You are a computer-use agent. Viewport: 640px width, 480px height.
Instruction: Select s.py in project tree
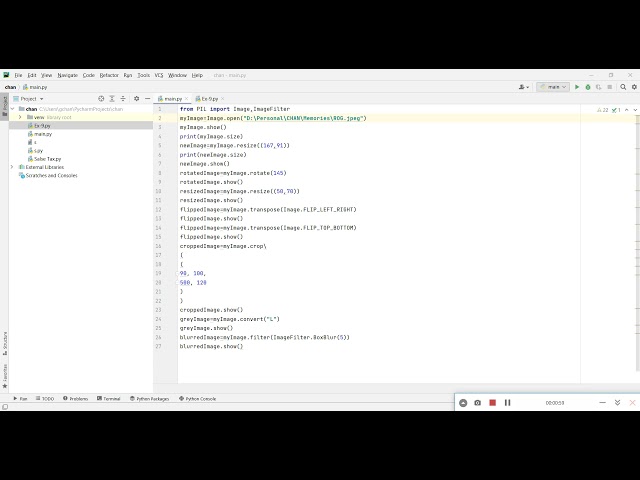(36, 151)
